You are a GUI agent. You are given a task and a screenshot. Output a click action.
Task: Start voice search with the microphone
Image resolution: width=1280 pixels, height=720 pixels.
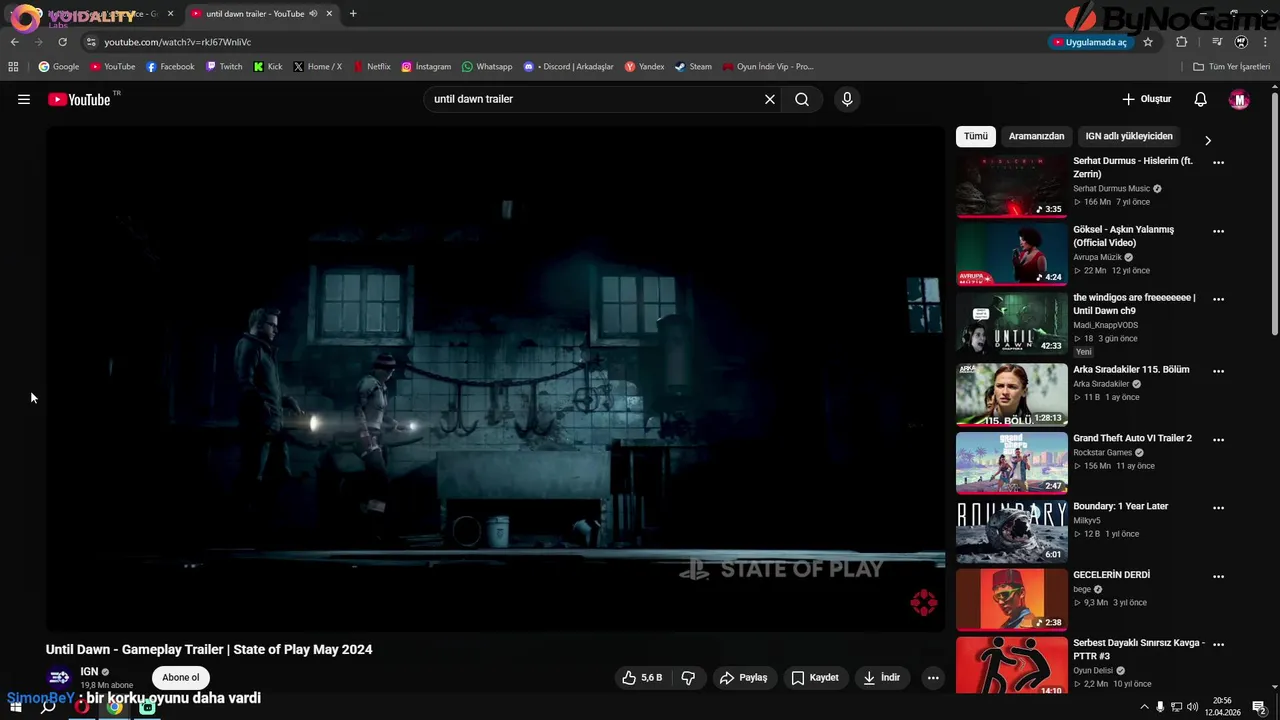coord(847,99)
